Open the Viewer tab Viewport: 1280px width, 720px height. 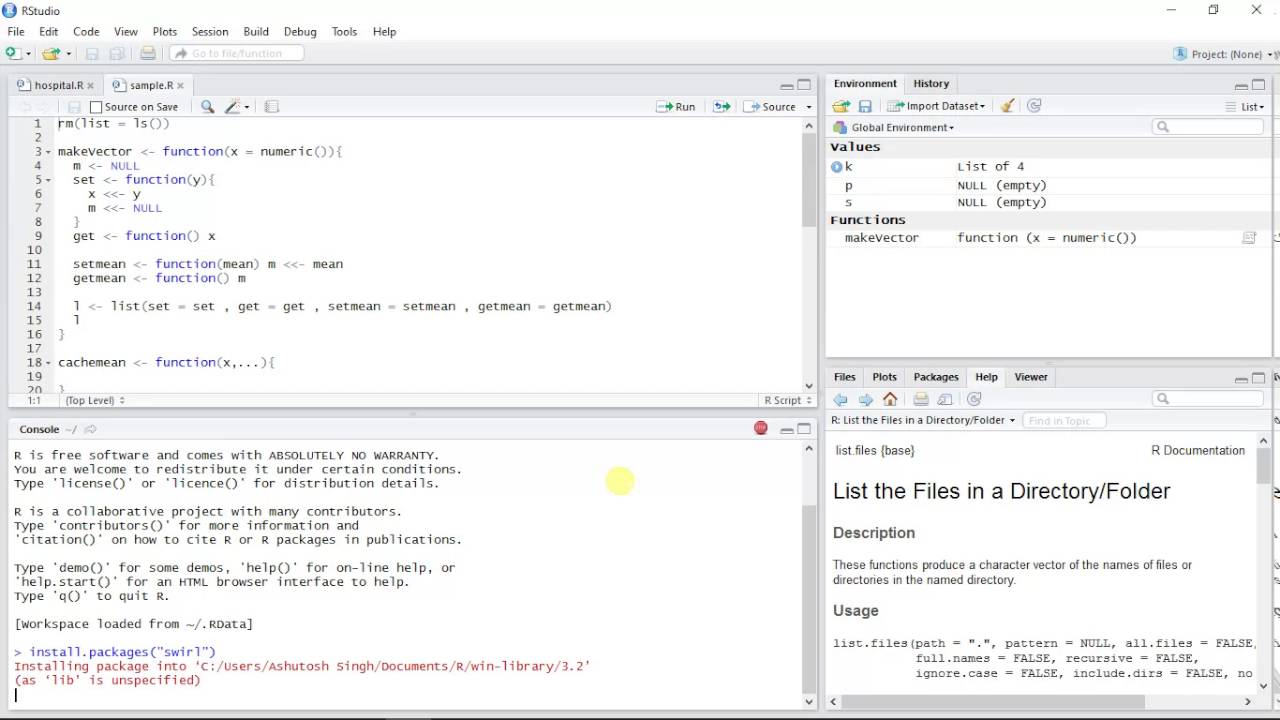(x=1031, y=377)
